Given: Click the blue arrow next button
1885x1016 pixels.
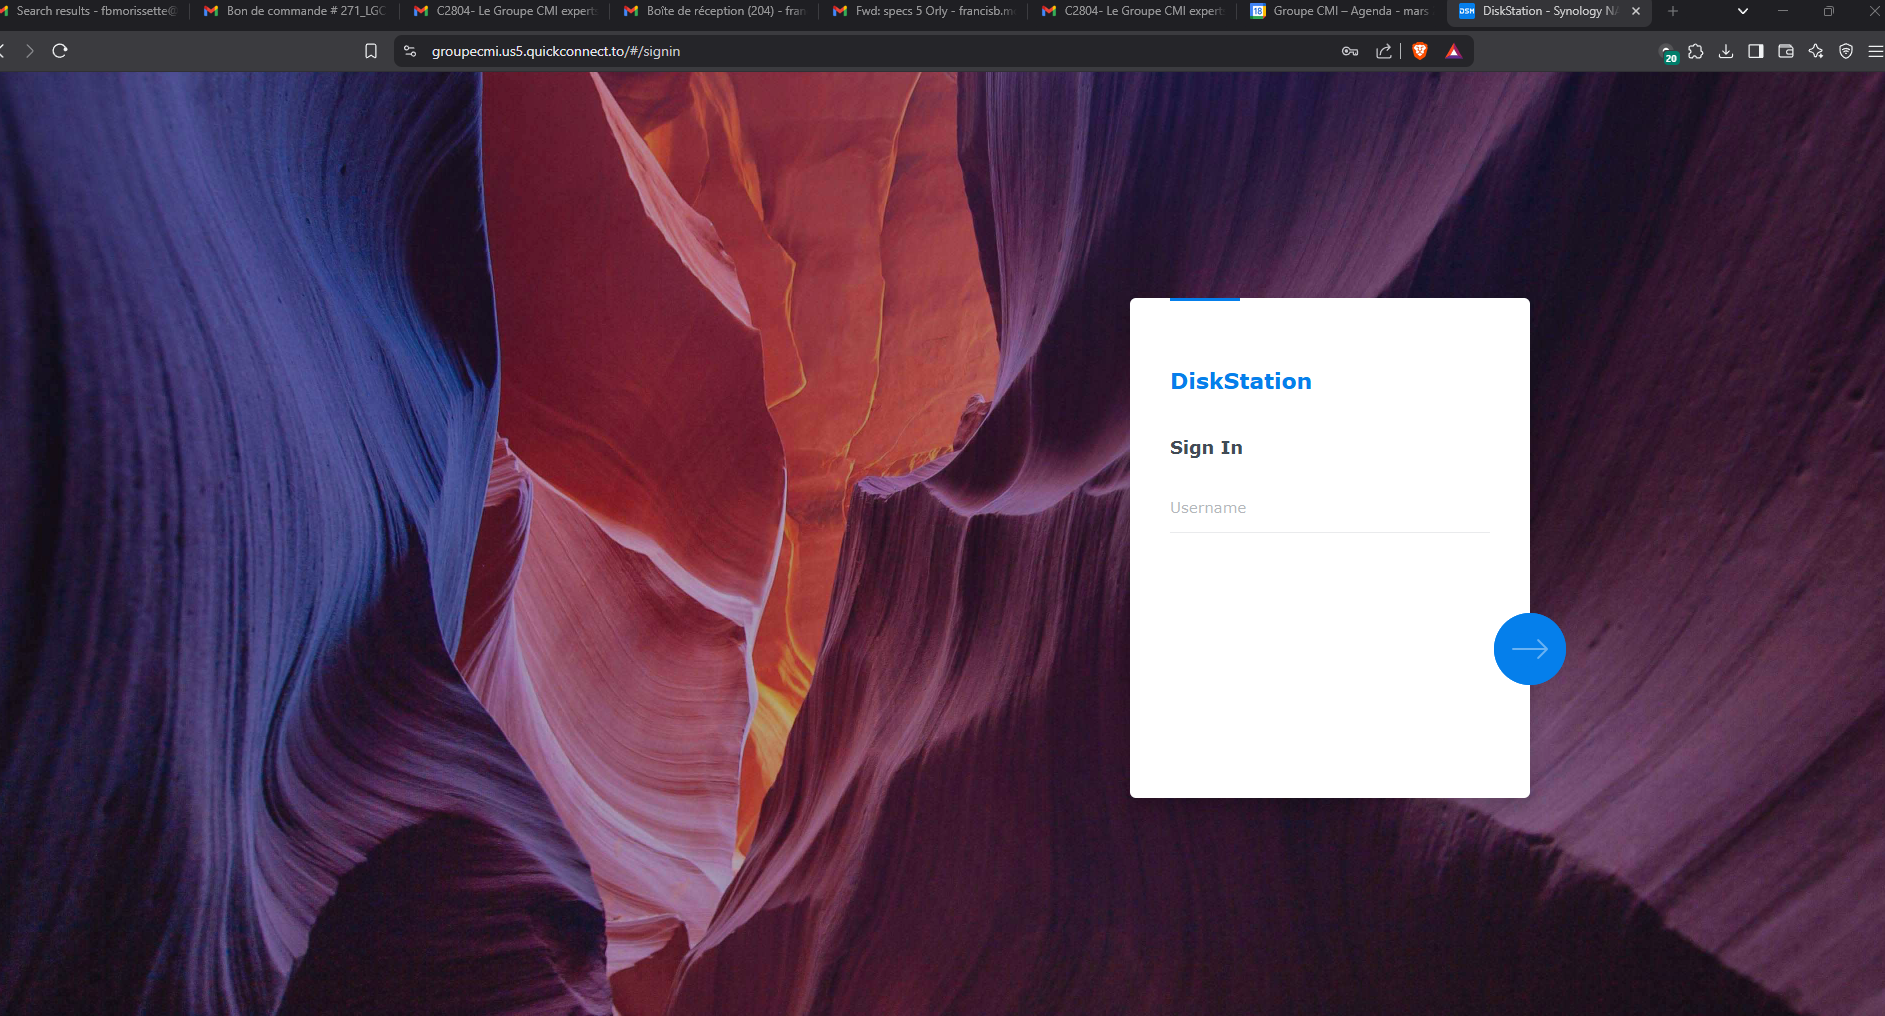Looking at the screenshot, I should (1529, 649).
